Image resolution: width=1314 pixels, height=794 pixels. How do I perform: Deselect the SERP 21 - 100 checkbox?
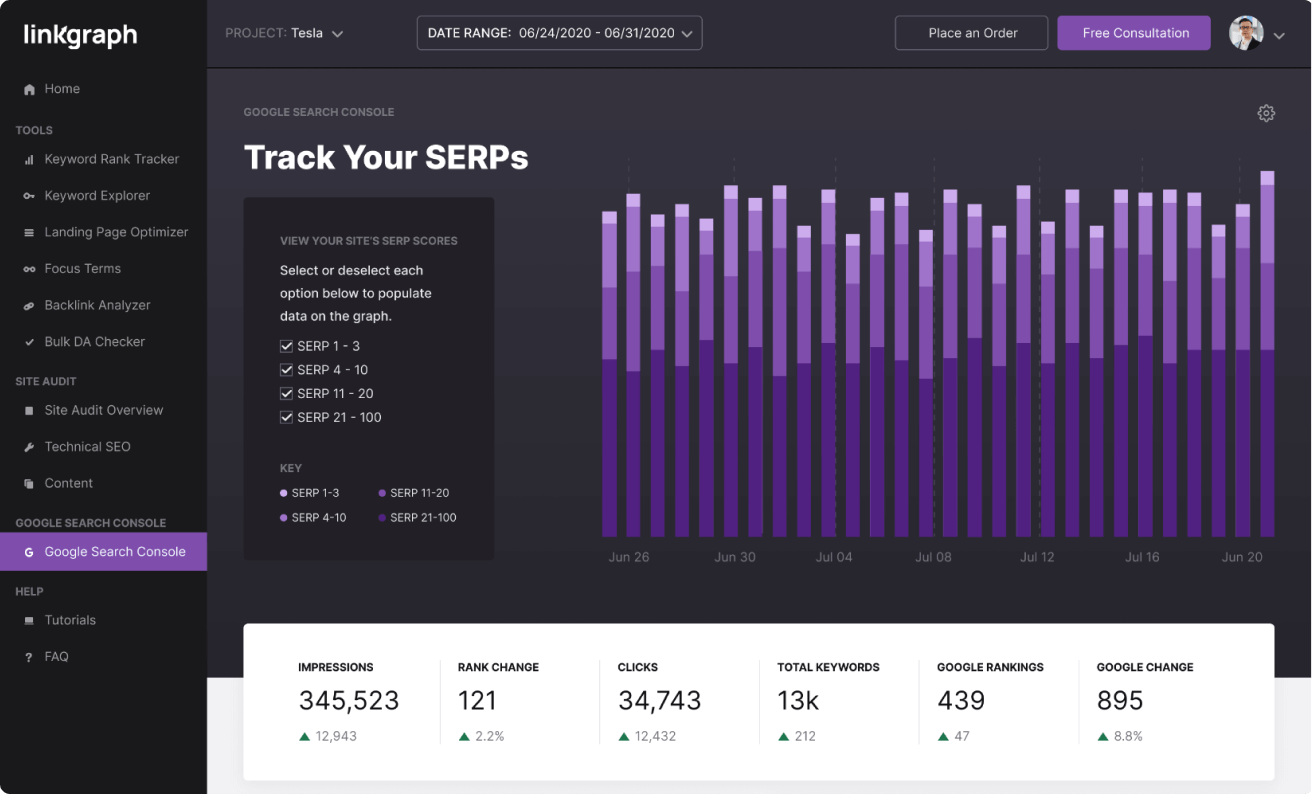[x=286, y=417]
